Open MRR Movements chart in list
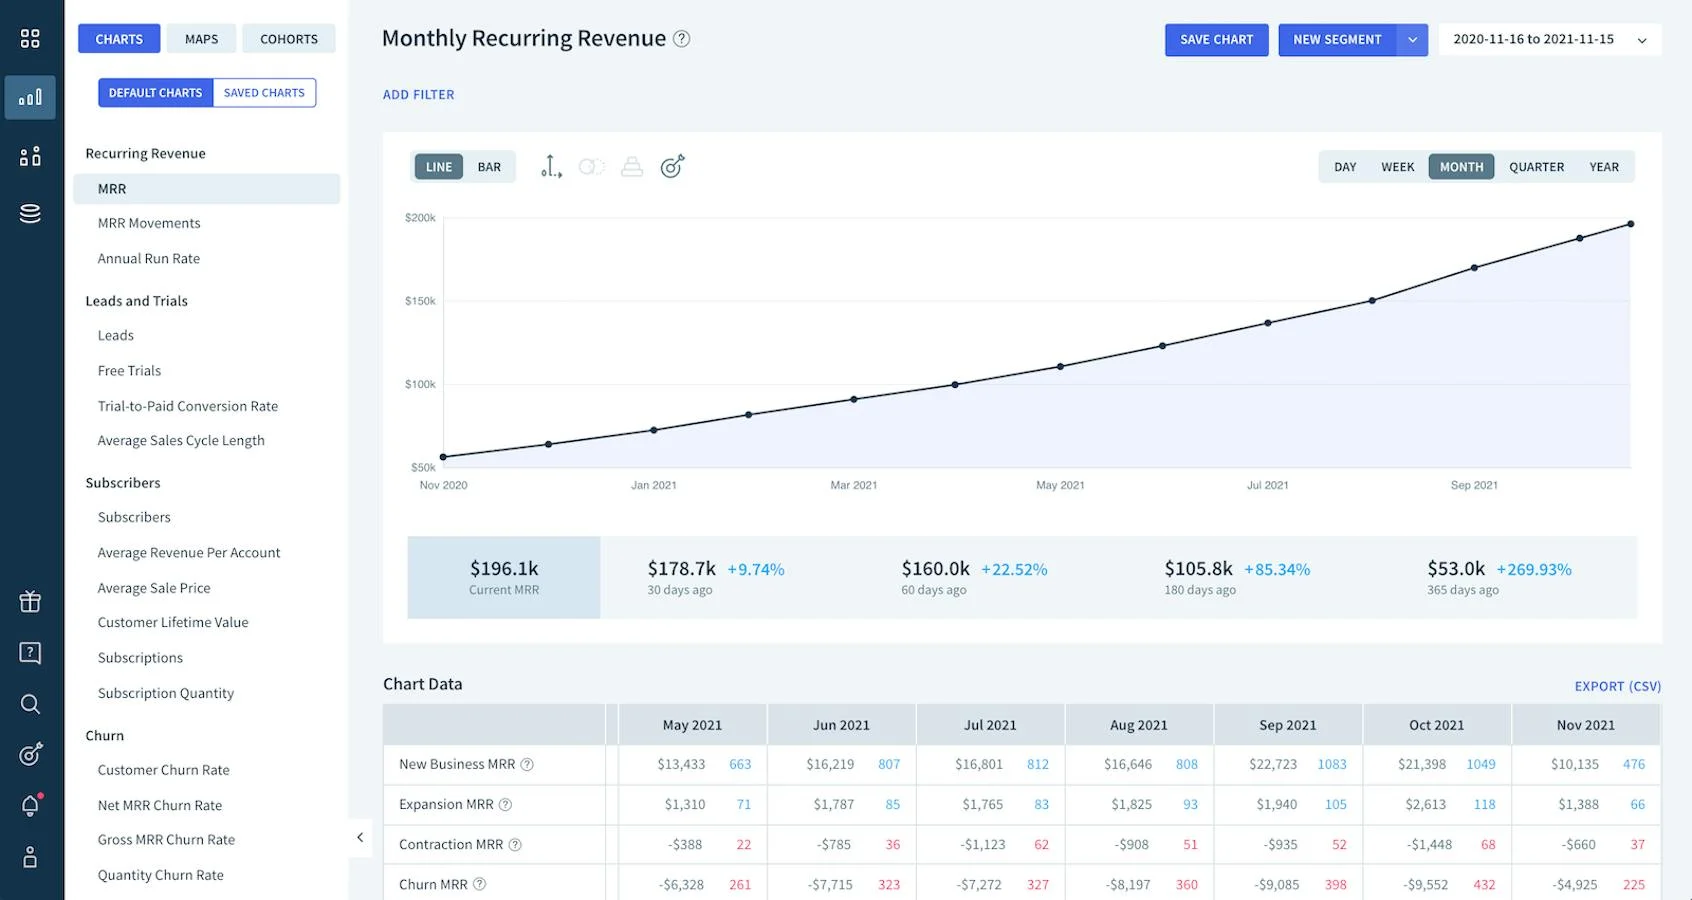 (149, 223)
